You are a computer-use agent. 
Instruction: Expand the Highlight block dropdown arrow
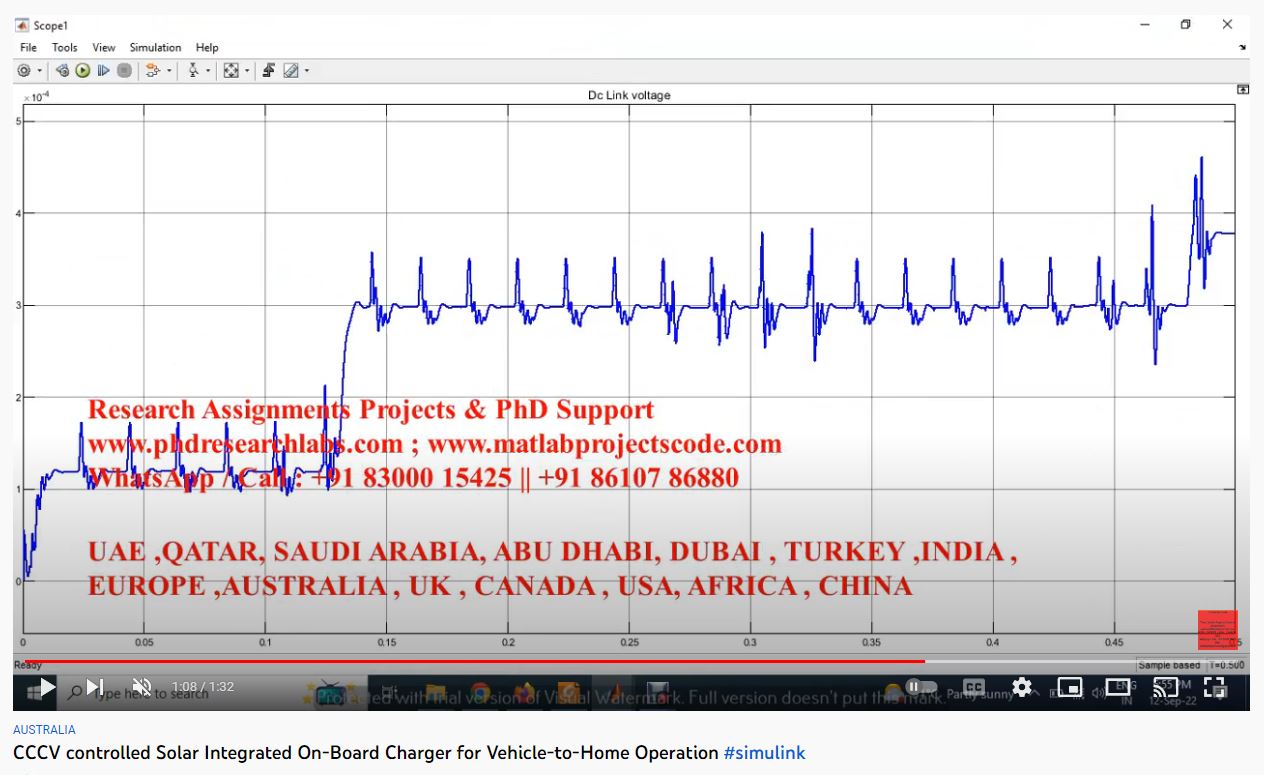click(x=169, y=71)
